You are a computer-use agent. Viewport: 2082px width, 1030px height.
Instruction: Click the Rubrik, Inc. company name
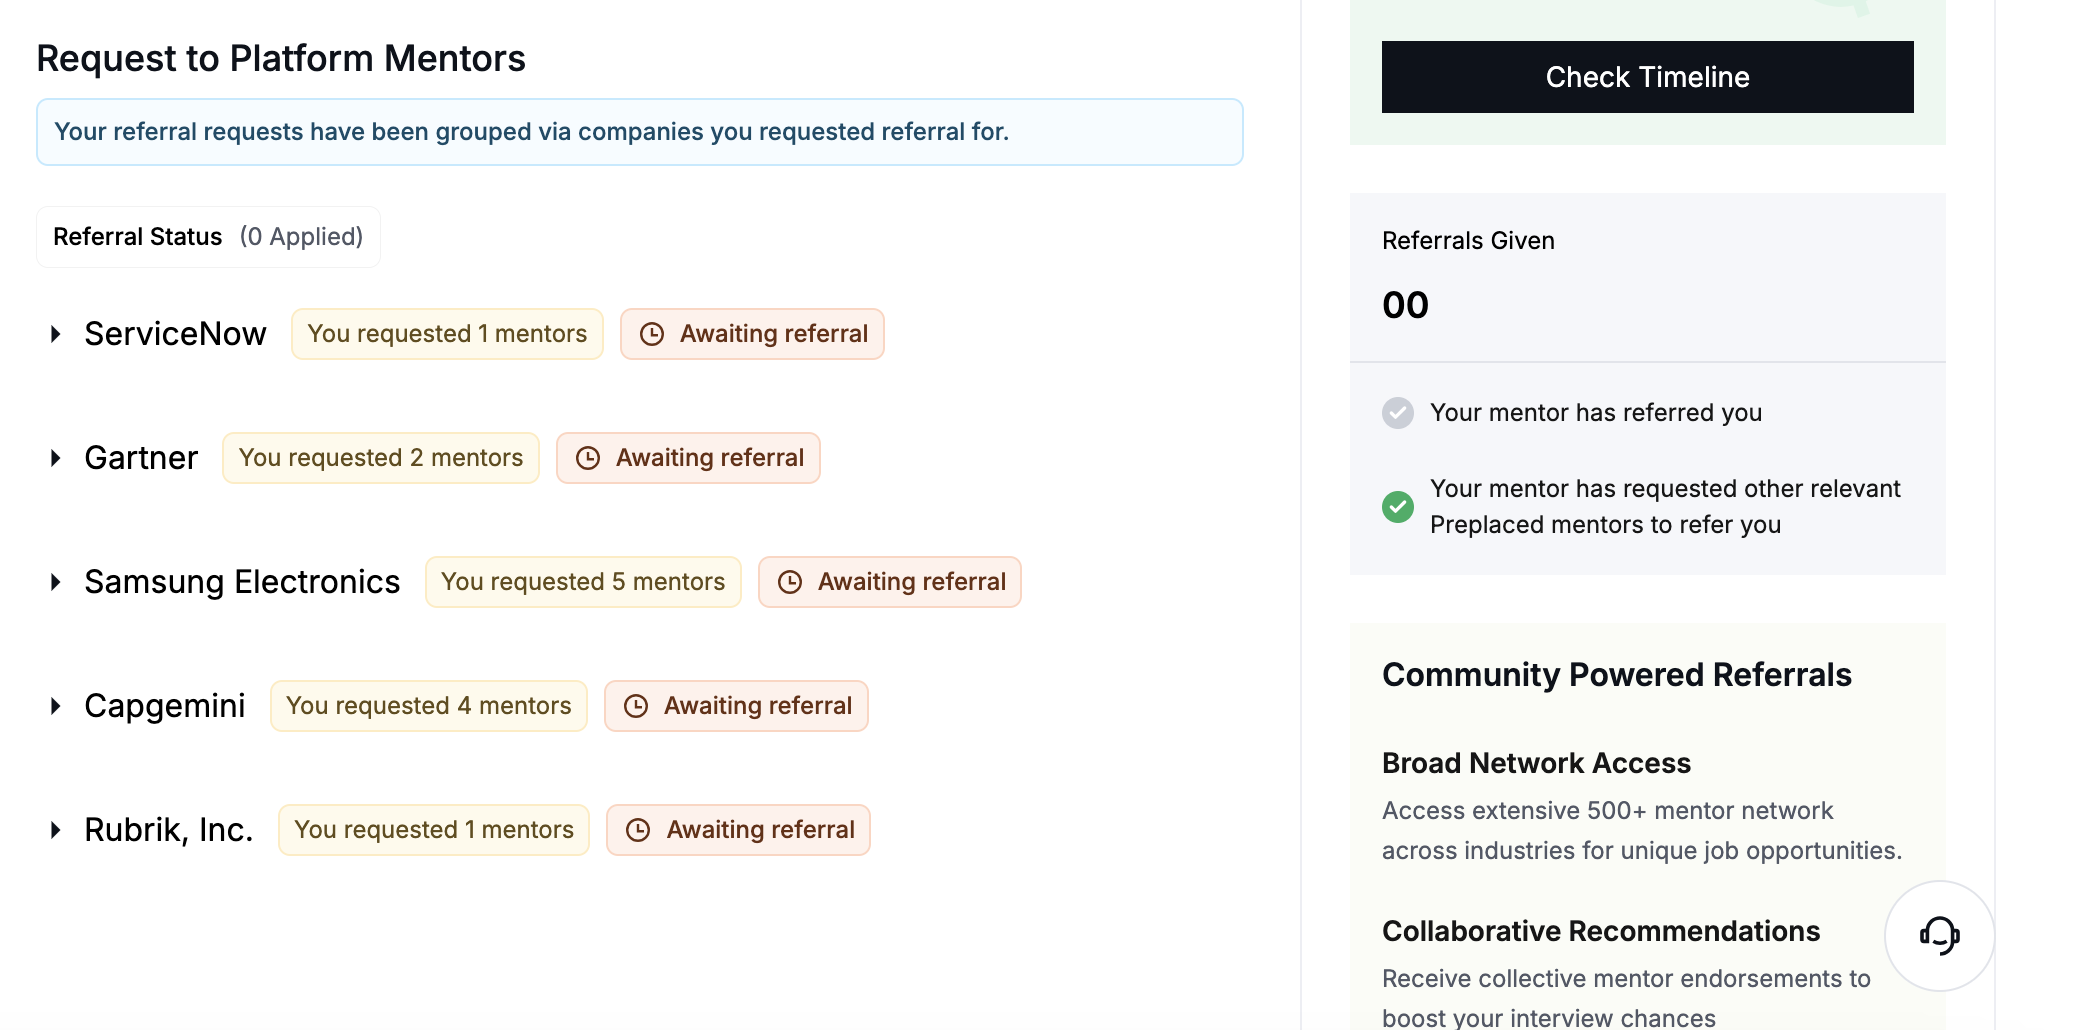(x=169, y=830)
